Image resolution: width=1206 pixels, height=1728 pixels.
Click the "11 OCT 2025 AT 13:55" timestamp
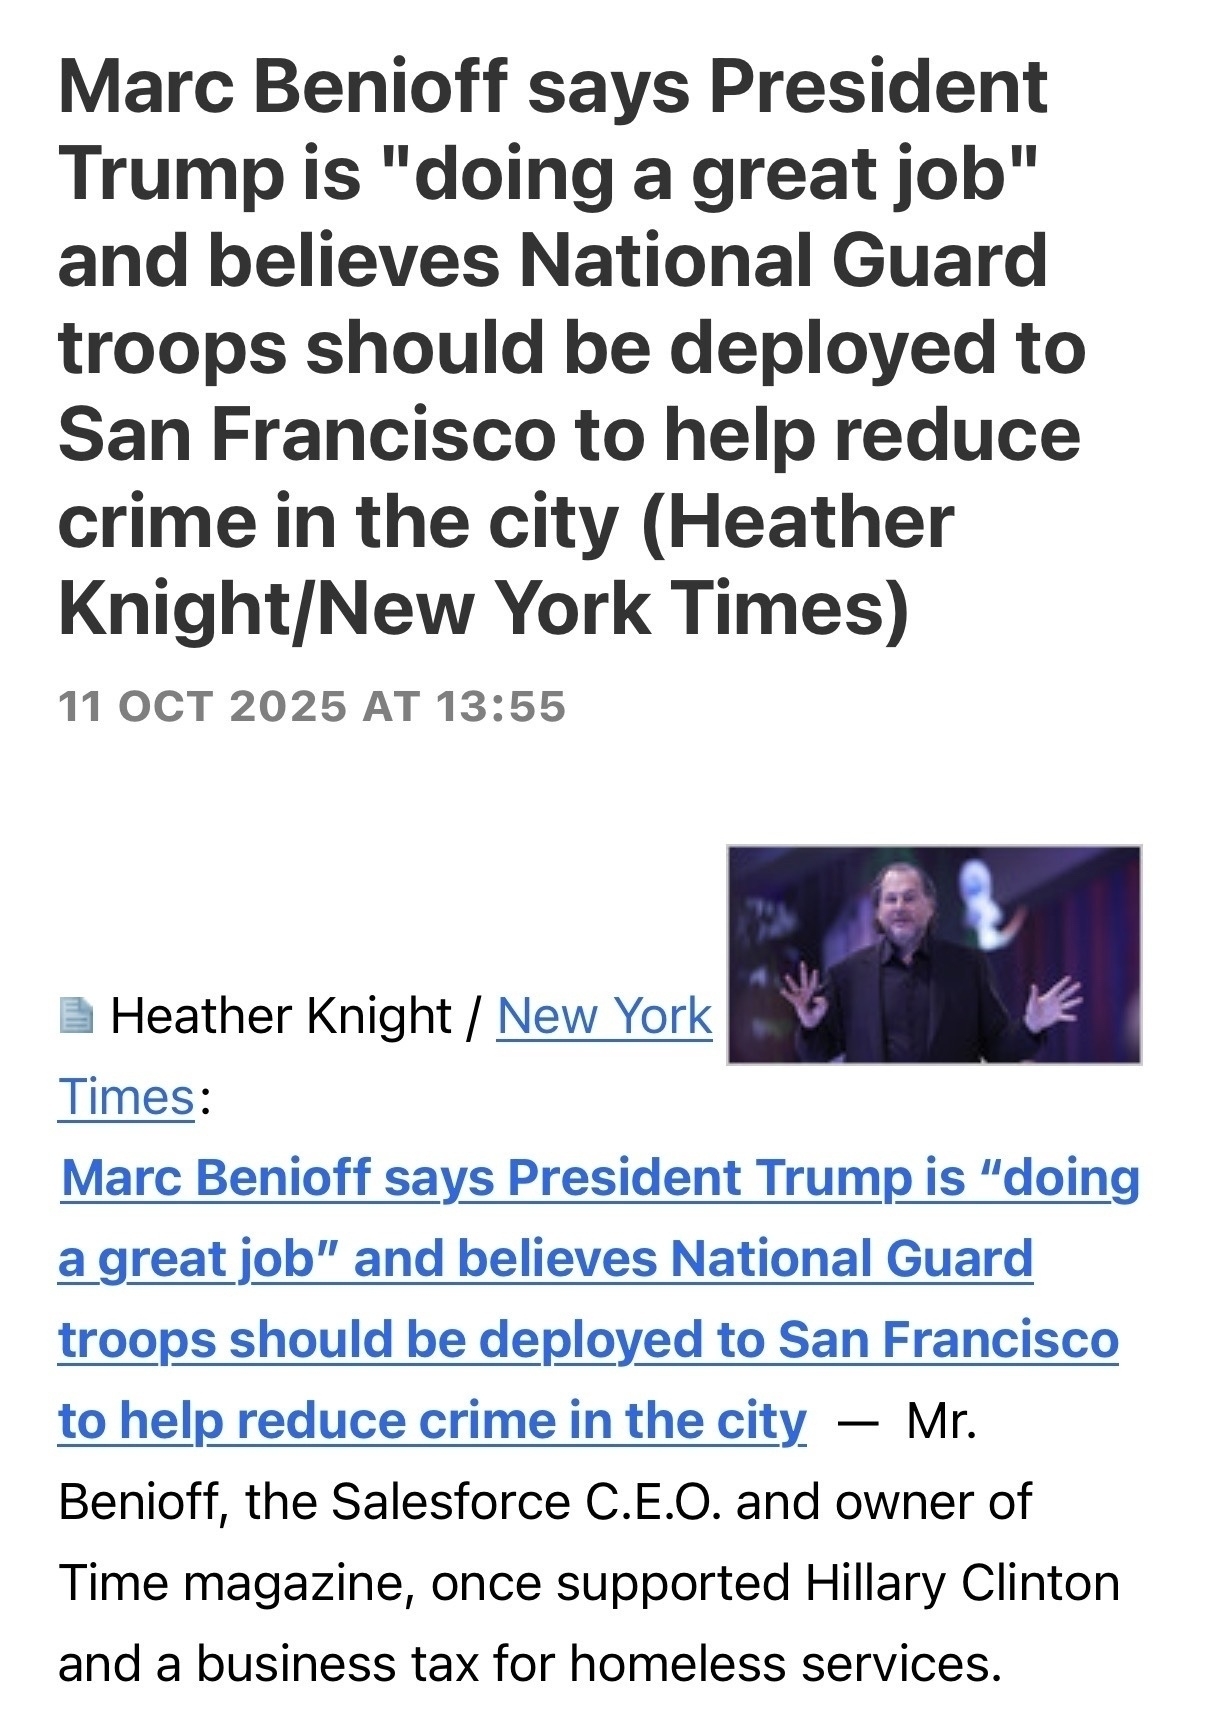312,707
